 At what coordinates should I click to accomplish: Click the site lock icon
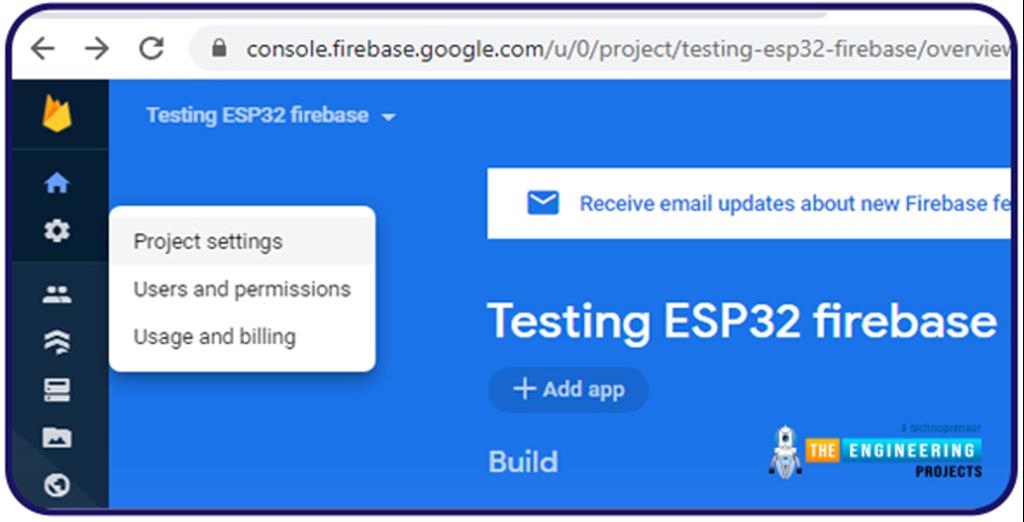click(x=221, y=49)
